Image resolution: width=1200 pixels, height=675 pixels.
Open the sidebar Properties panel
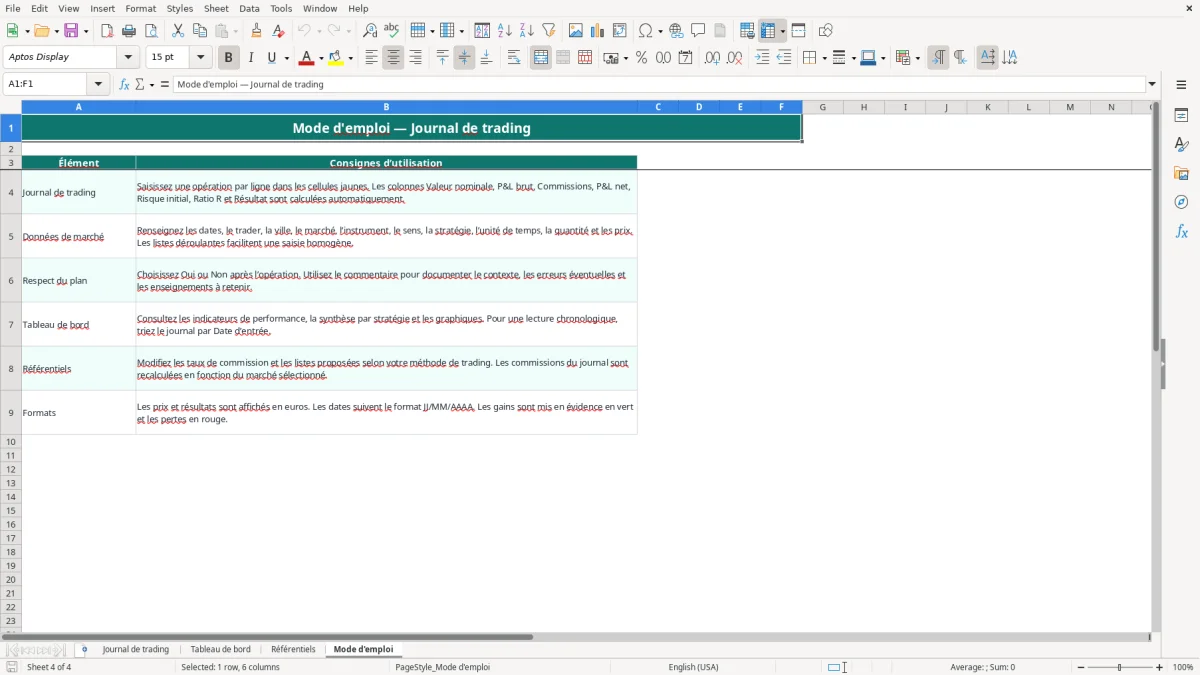point(1181,116)
